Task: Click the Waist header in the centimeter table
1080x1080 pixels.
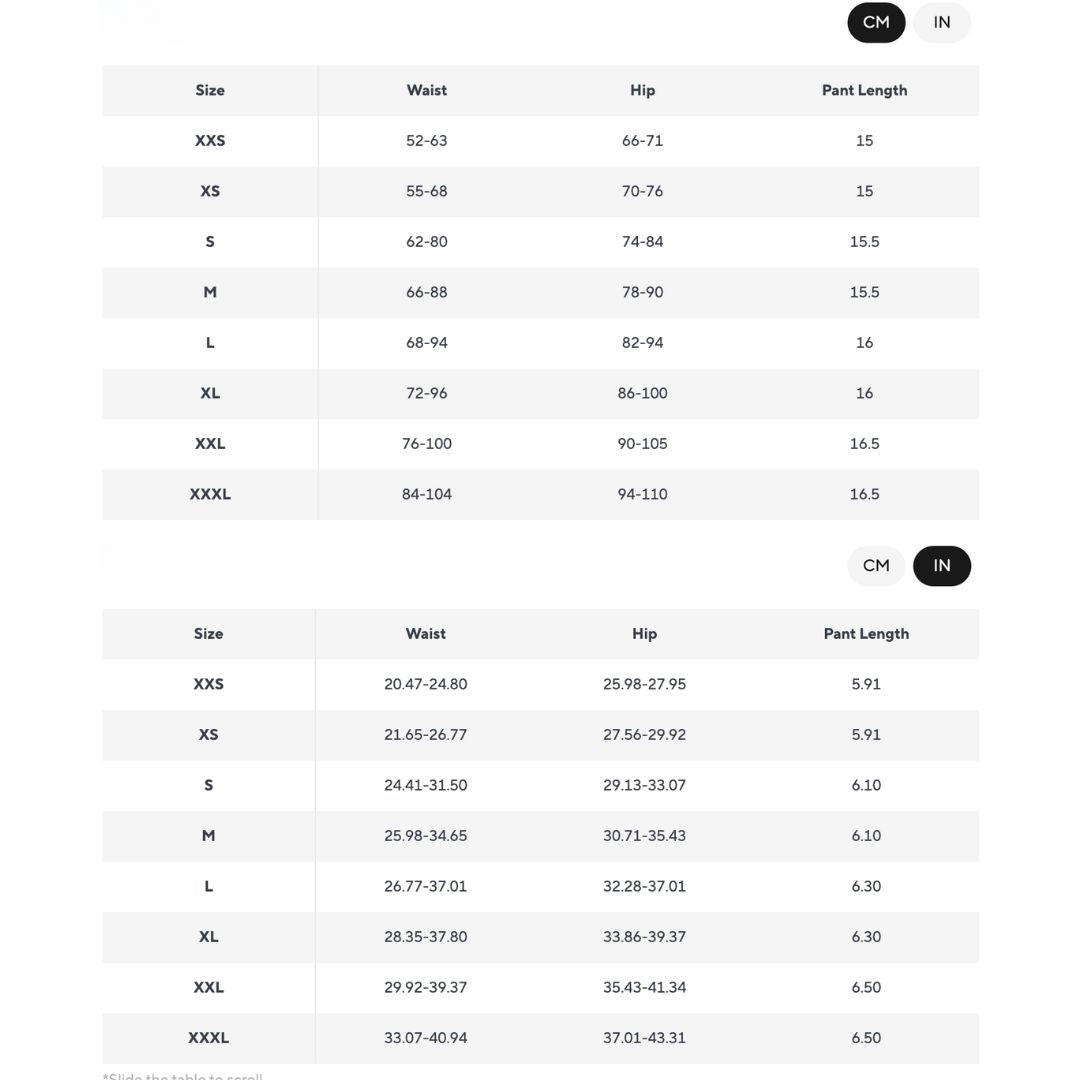Action: pos(427,90)
